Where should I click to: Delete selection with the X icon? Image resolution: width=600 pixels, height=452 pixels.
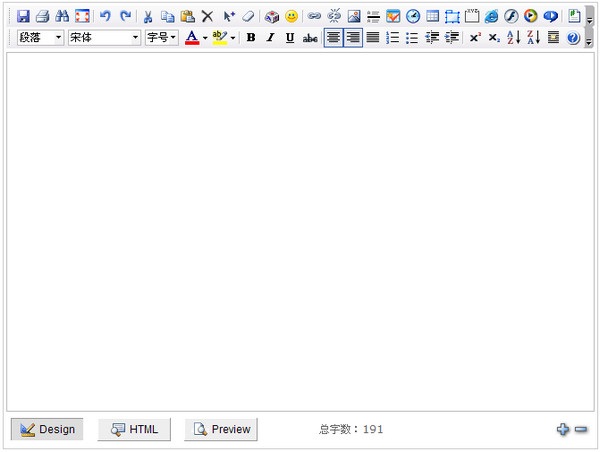[207, 16]
